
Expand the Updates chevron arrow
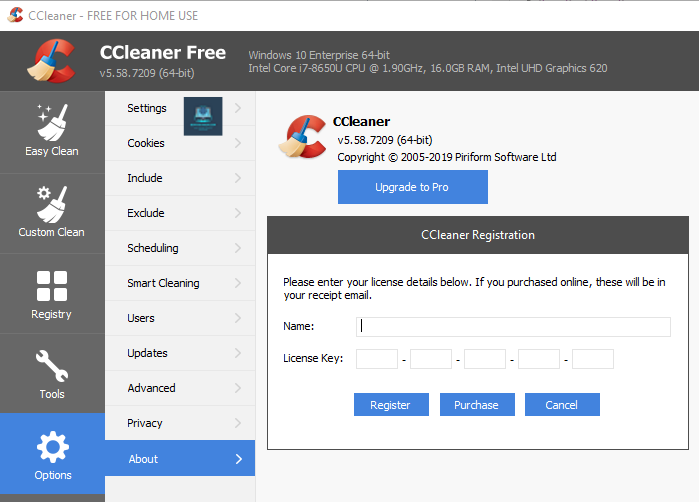coord(238,353)
